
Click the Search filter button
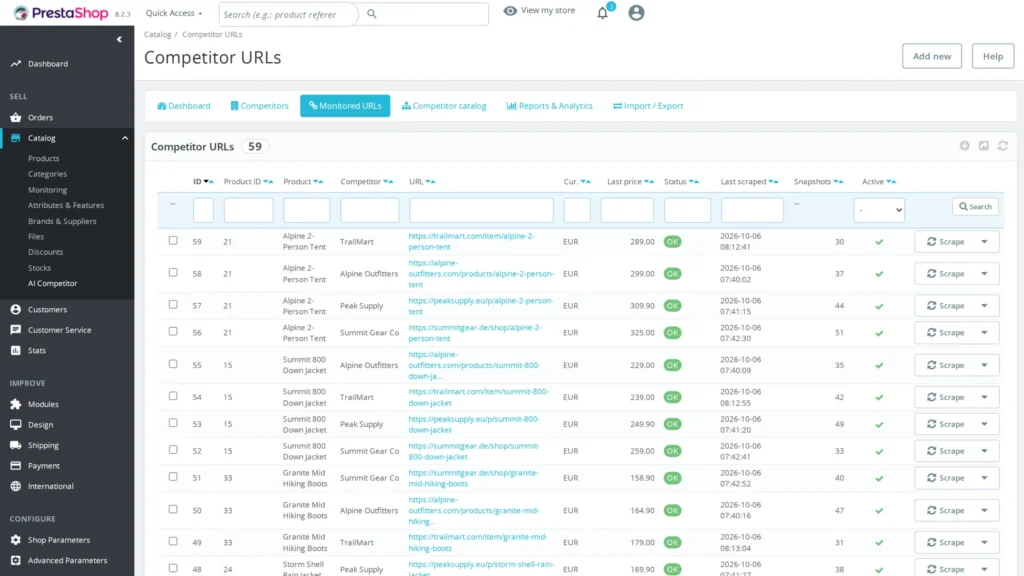(x=975, y=206)
